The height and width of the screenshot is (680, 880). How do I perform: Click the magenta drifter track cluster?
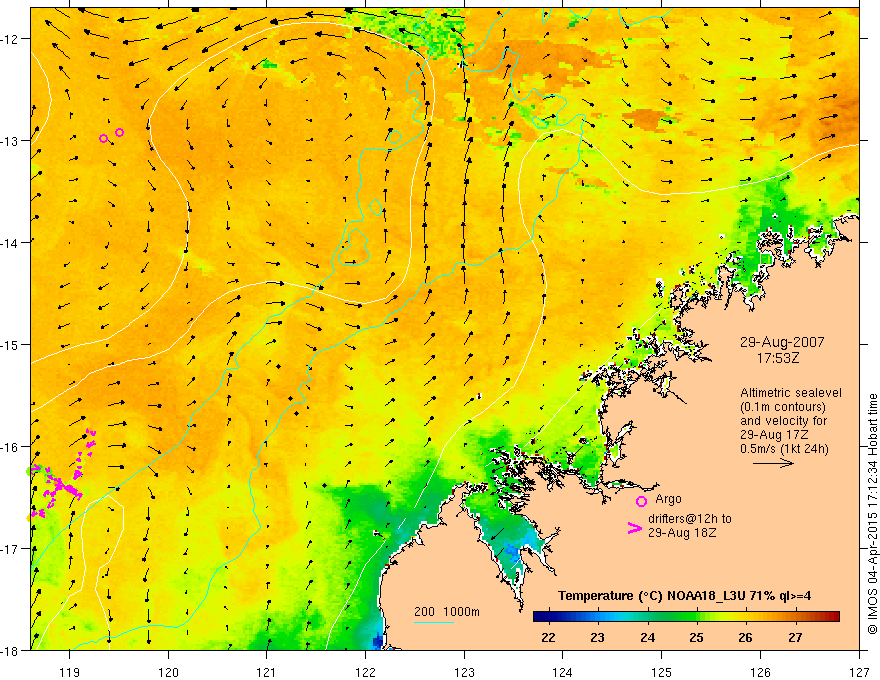tap(63, 474)
